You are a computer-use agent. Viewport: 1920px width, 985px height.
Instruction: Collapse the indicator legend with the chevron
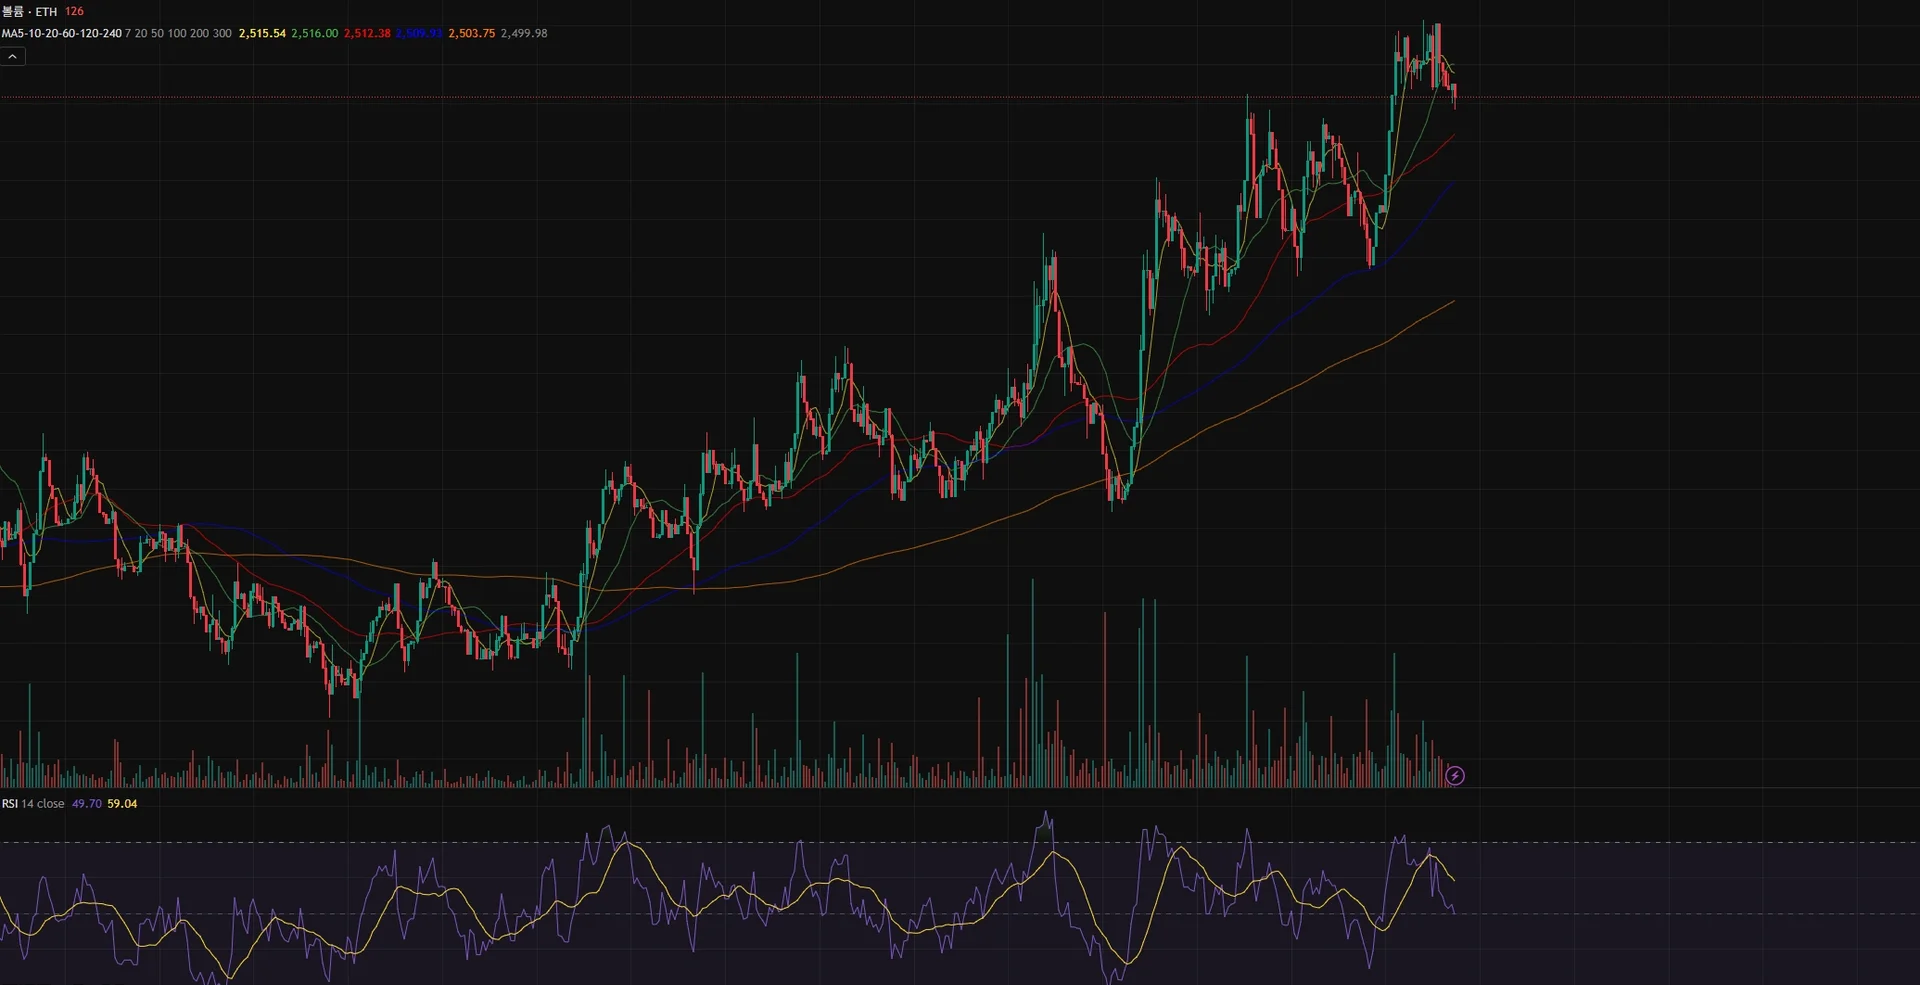click(x=12, y=57)
